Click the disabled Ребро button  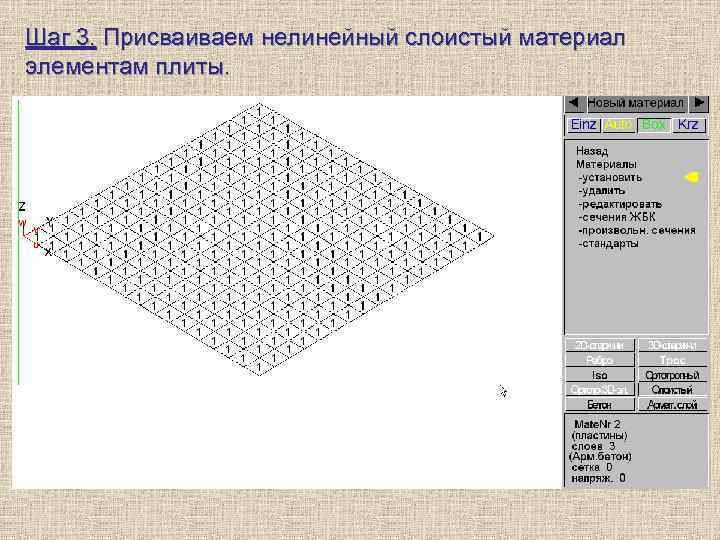[x=600, y=360]
